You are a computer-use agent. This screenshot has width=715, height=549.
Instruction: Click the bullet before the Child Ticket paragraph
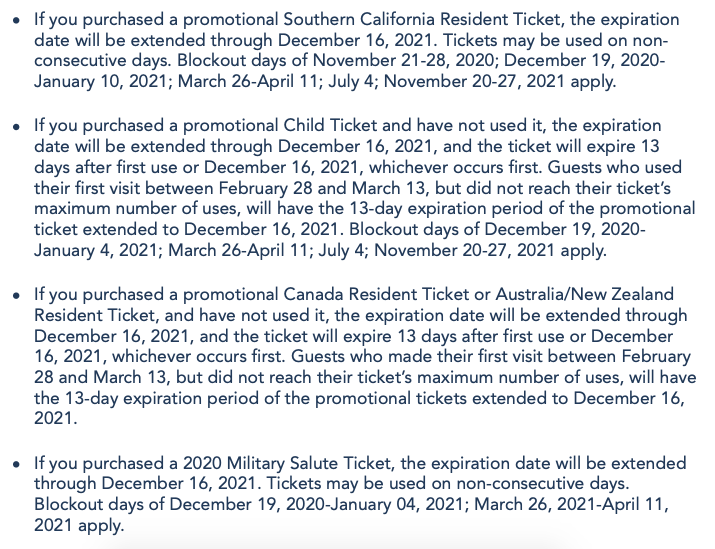[14, 126]
